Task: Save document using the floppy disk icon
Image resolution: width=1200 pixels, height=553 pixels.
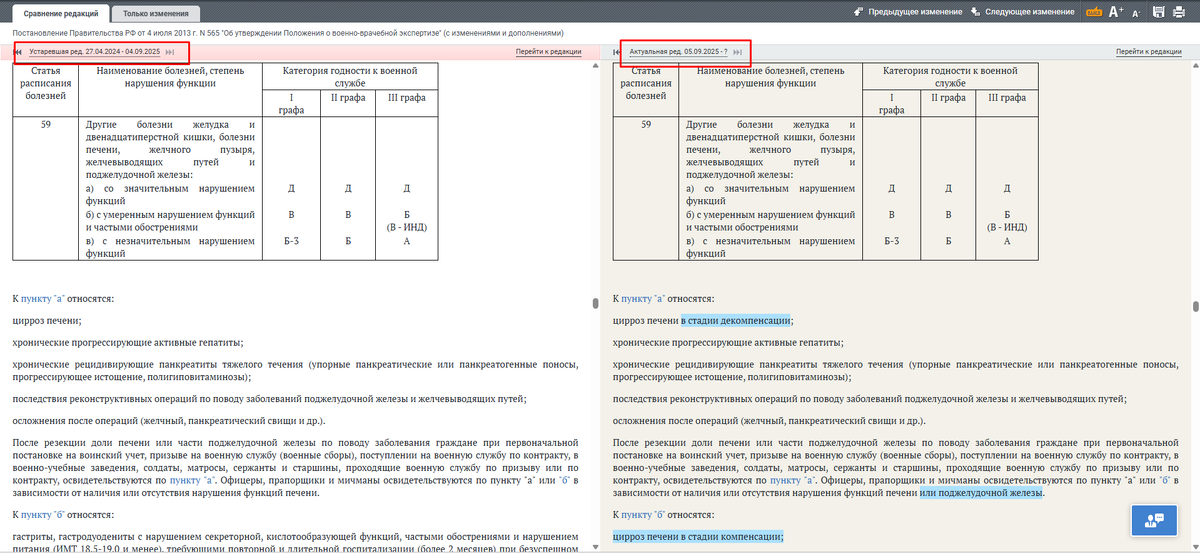Action: click(1159, 12)
